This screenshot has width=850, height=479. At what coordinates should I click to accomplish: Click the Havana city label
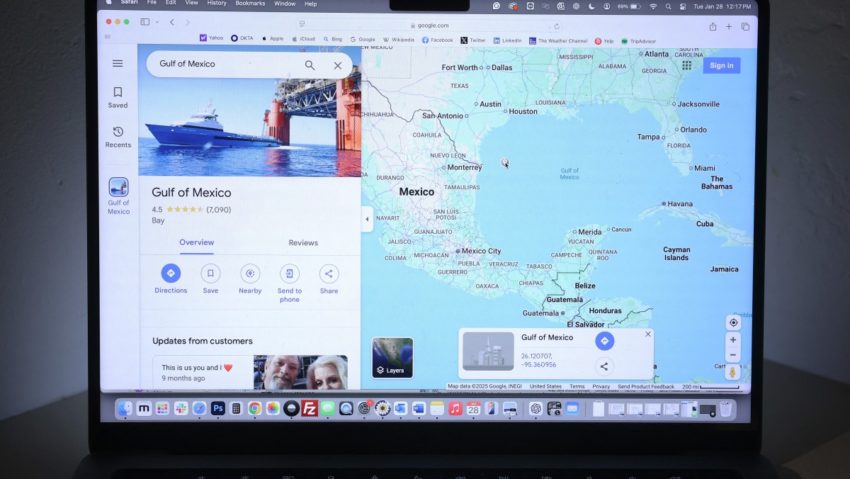point(680,204)
